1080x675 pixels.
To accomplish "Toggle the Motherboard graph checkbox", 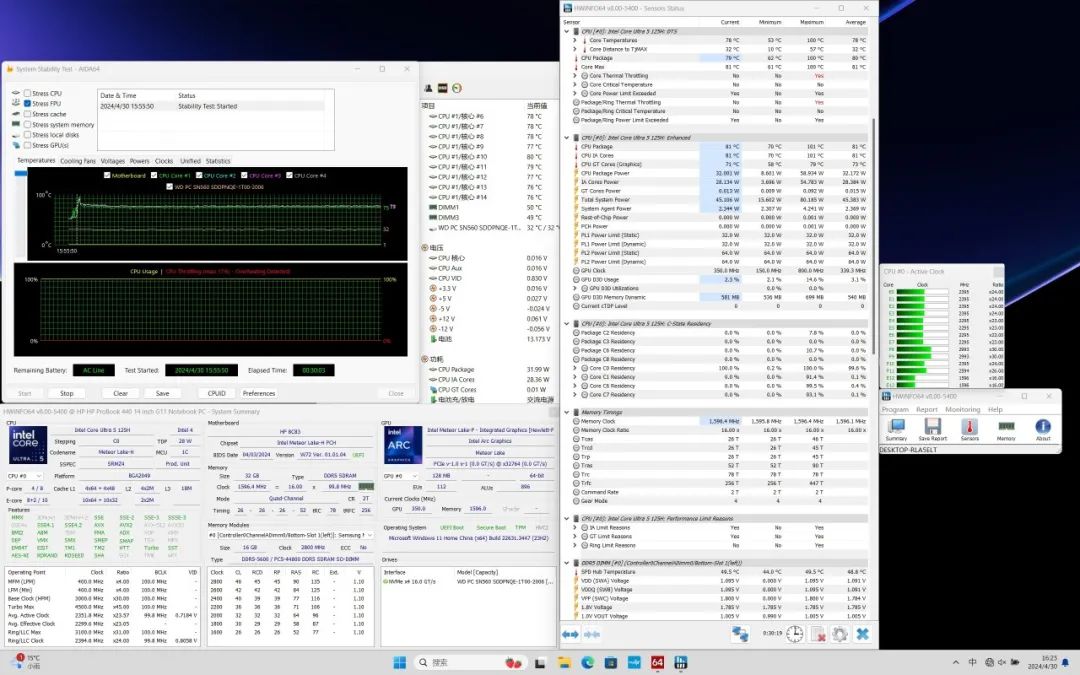I will click(108, 175).
